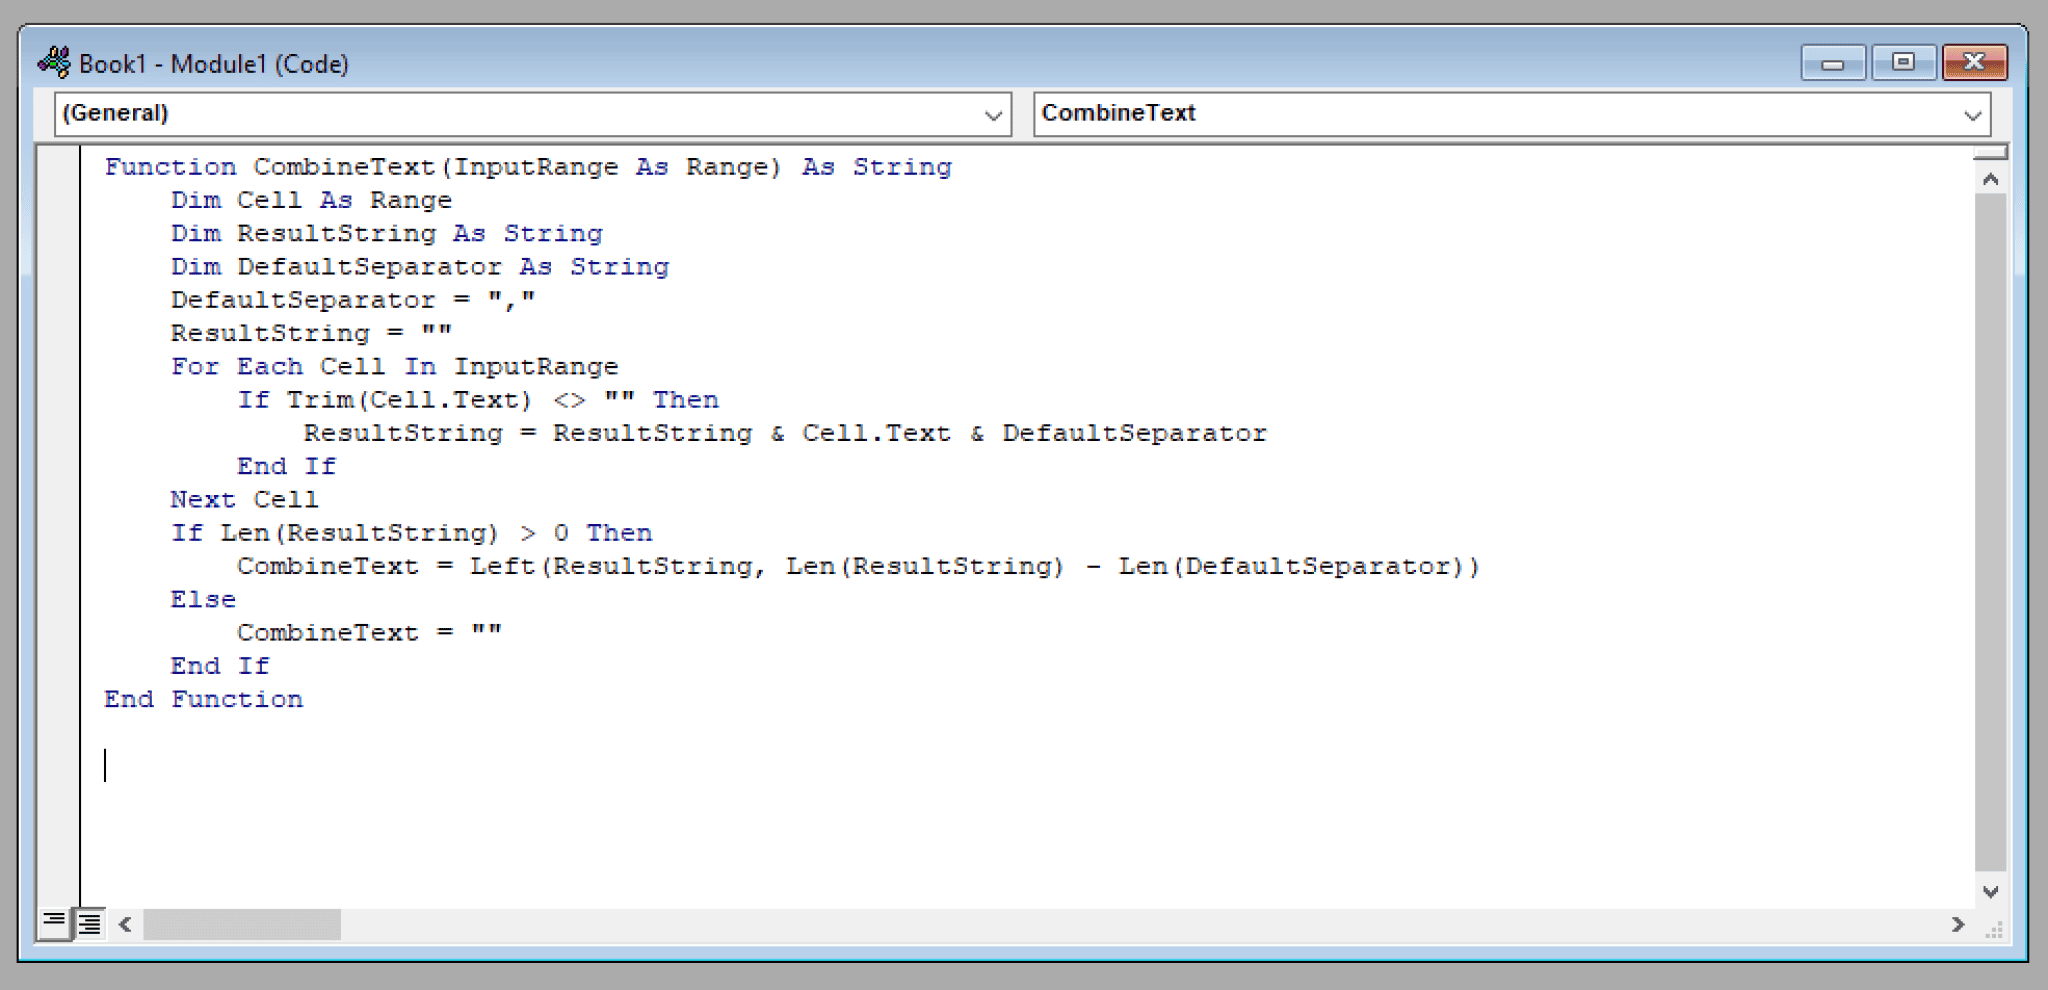Place the cursor on the DefaultSeparator assignment line
This screenshot has height=990, width=2048.
(353, 298)
